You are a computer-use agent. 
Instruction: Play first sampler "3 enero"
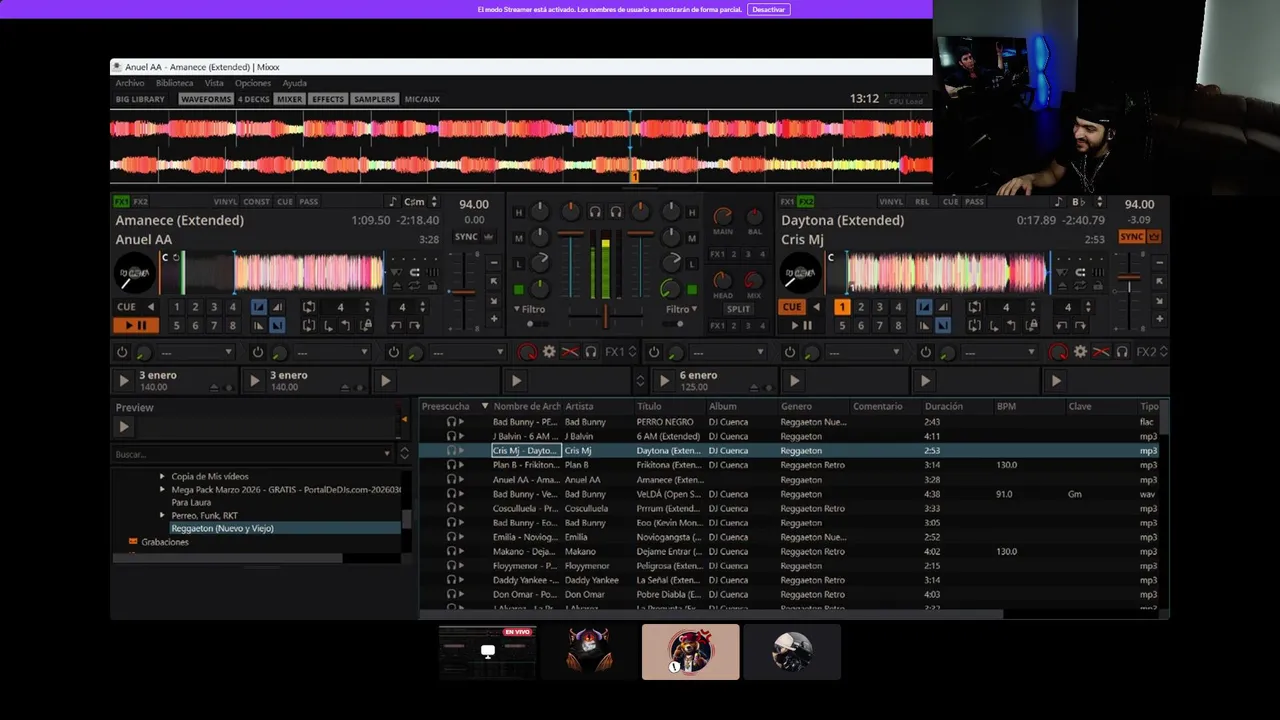(123, 381)
